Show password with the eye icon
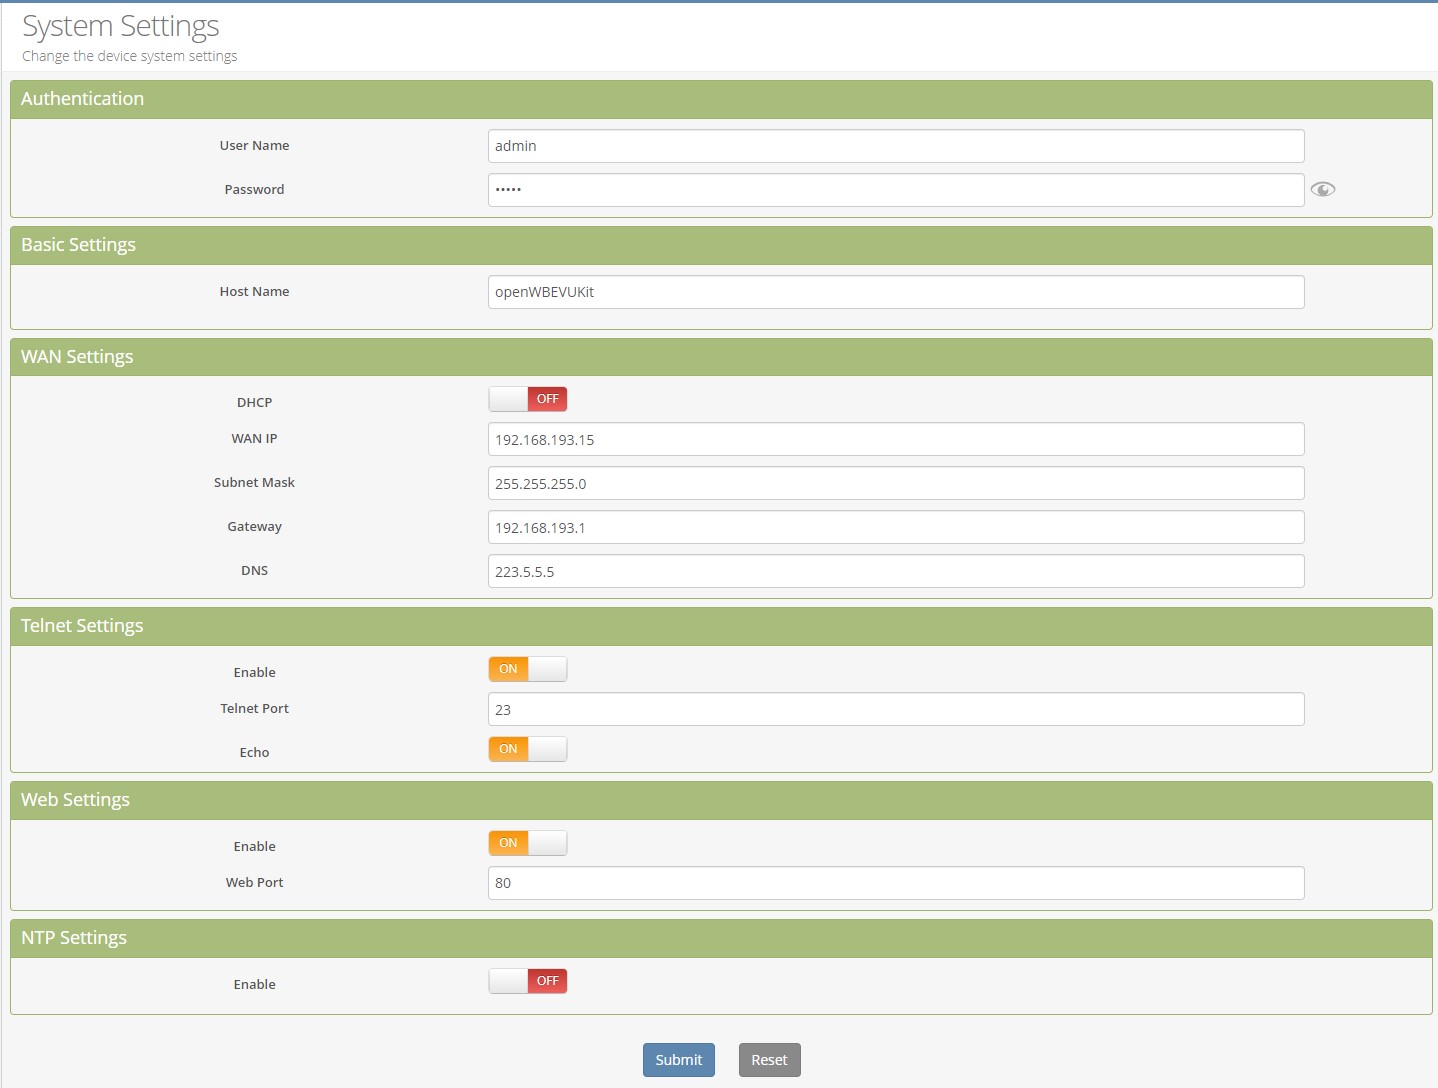The width and height of the screenshot is (1438, 1088). tap(1323, 189)
